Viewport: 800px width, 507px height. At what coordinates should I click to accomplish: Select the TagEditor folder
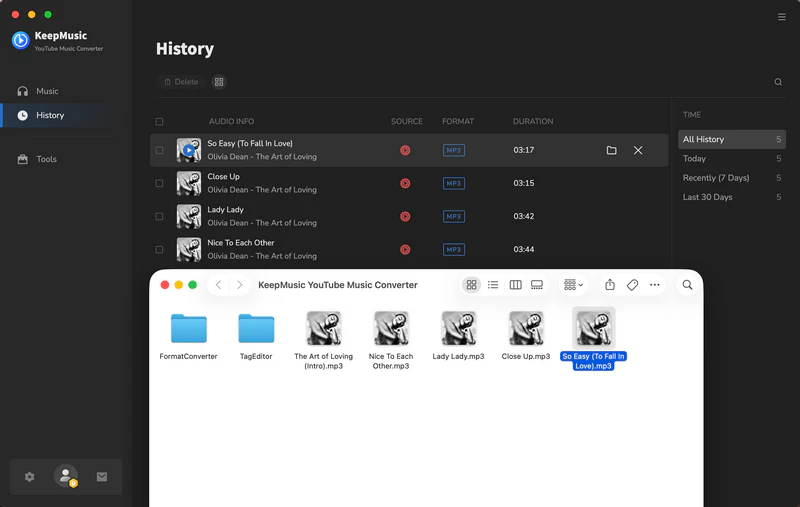tap(256, 337)
